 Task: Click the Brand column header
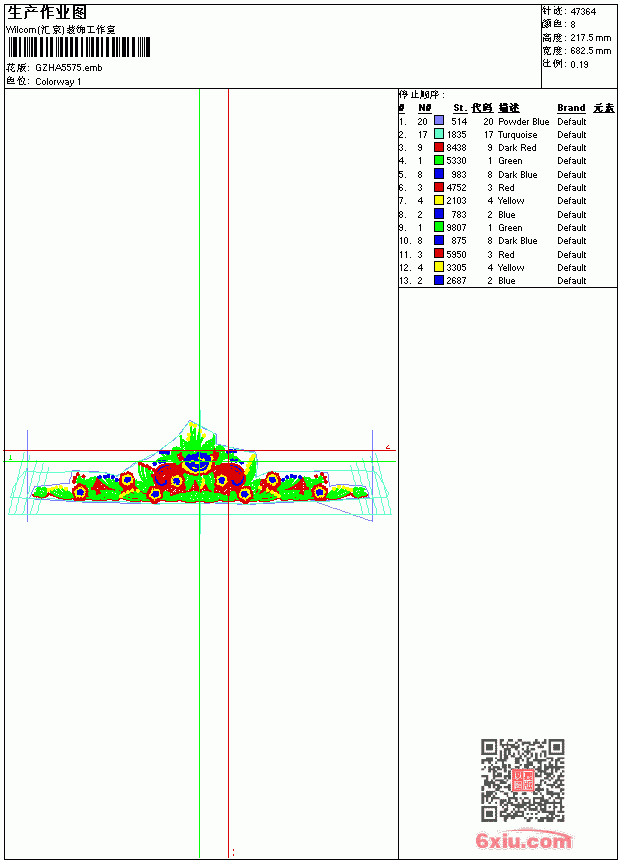point(571,108)
